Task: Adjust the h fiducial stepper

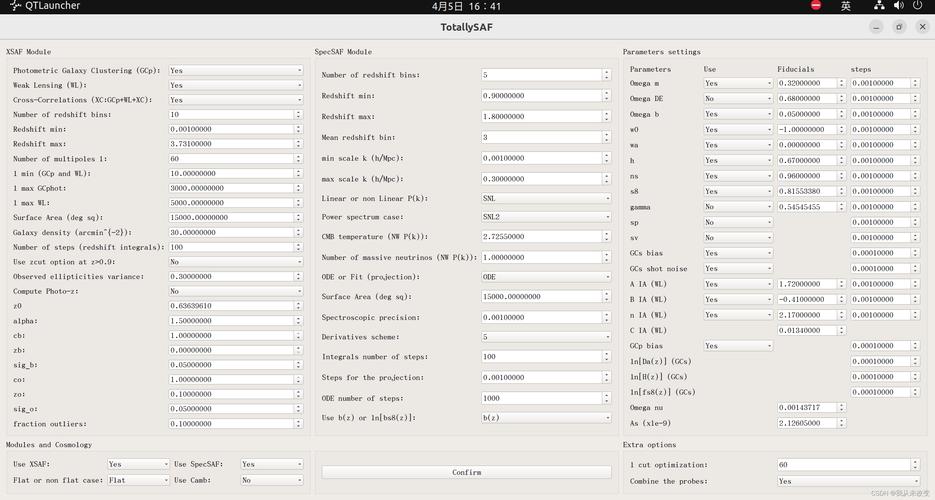Action: tap(842, 160)
